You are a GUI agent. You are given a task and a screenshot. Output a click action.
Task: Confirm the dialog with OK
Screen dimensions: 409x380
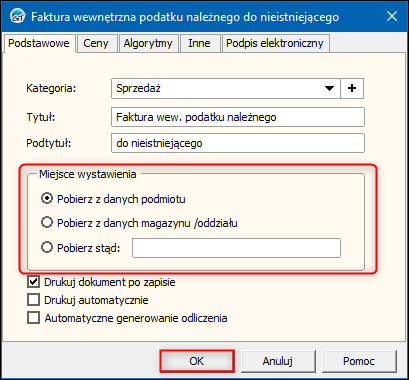(x=197, y=361)
